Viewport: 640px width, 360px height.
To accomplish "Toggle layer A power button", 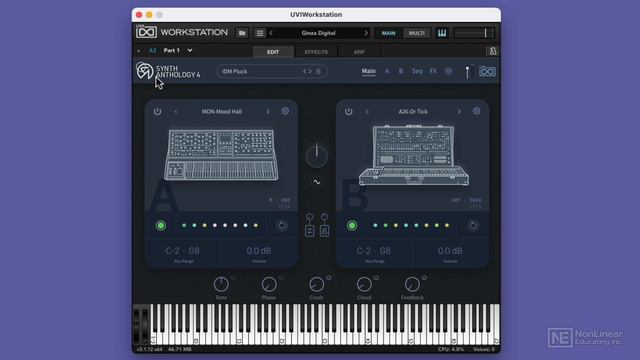I will pyautogui.click(x=158, y=111).
